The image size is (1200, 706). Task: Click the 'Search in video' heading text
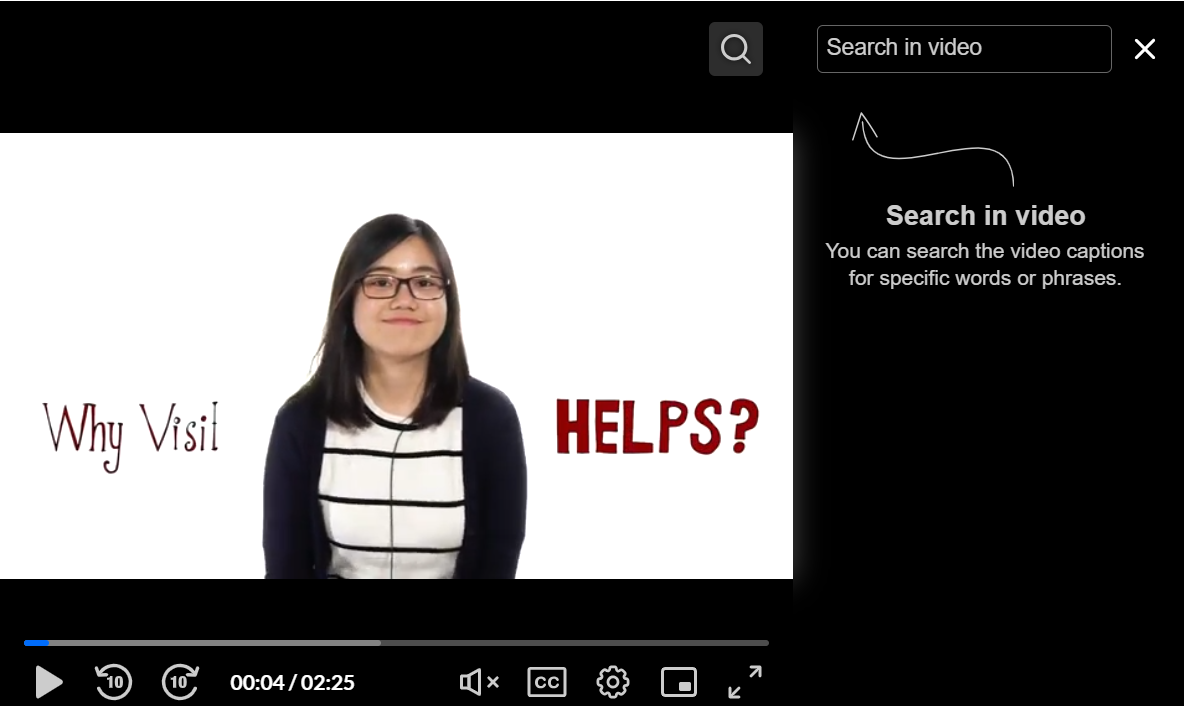click(x=985, y=215)
